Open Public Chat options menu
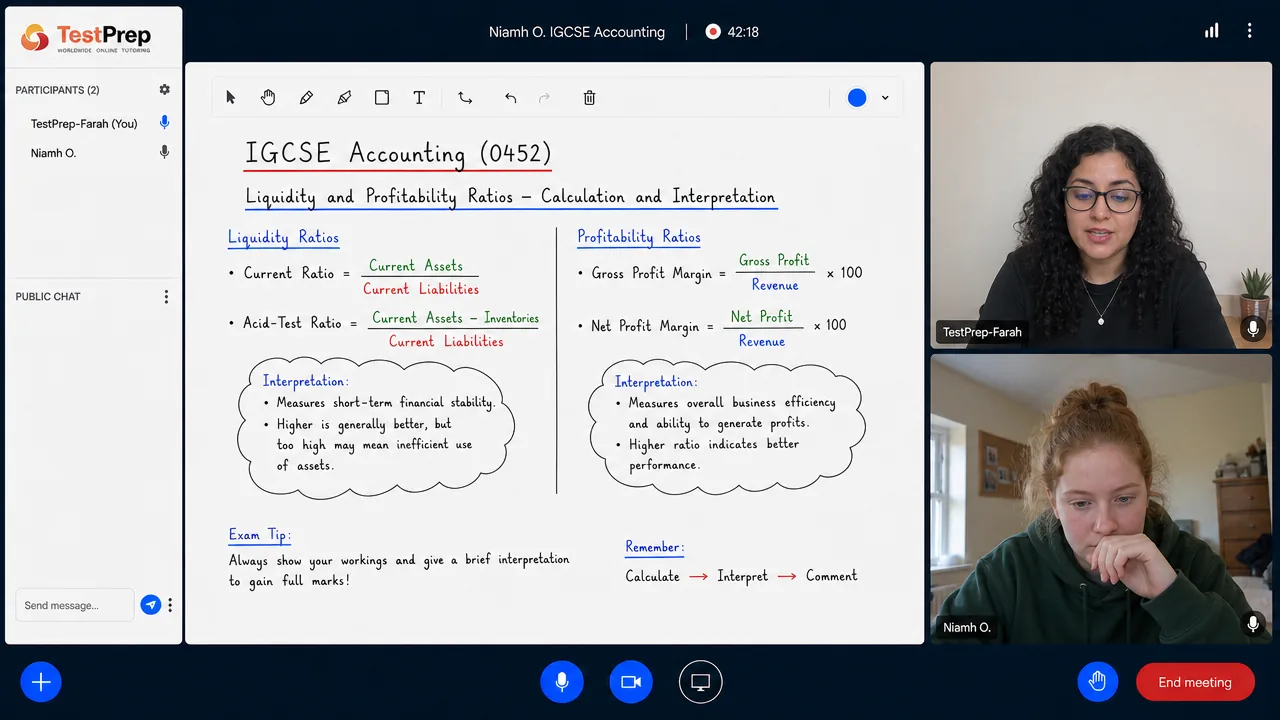Screen dimensions: 1280x720 [x=166, y=297]
